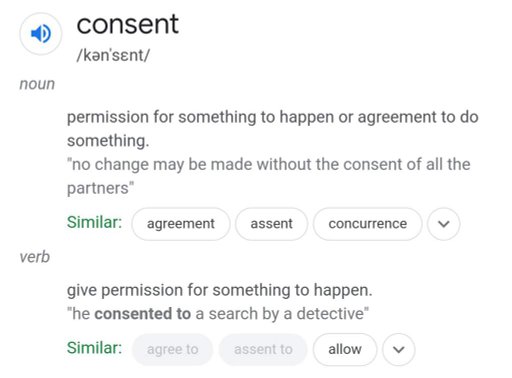Click the "noun" part-of-speech label
The image size is (512, 378).
pyautogui.click(x=37, y=84)
